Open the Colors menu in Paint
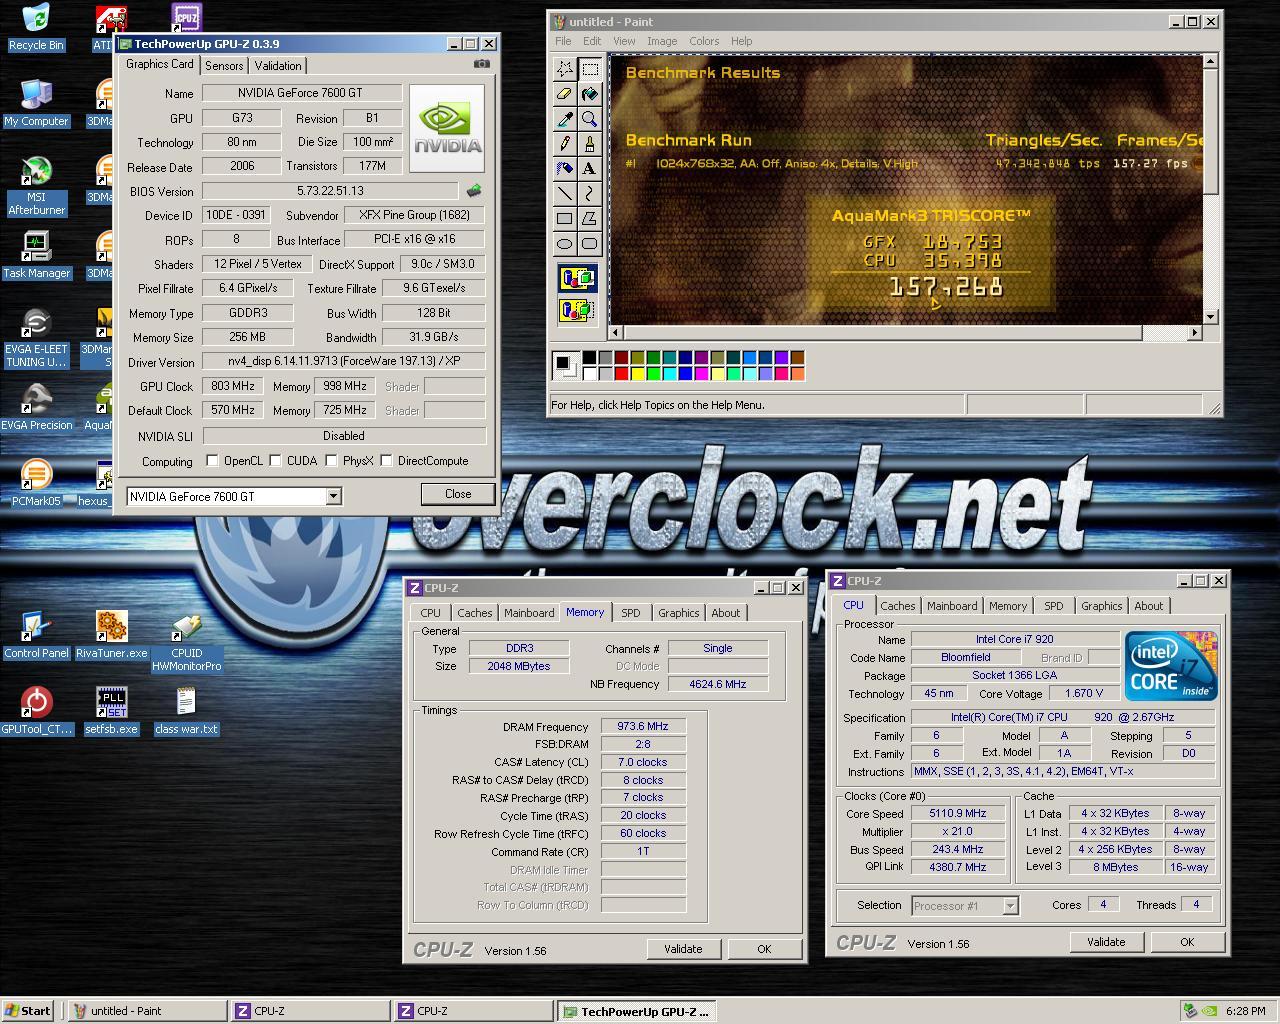This screenshot has height=1024, width=1280. (x=704, y=41)
